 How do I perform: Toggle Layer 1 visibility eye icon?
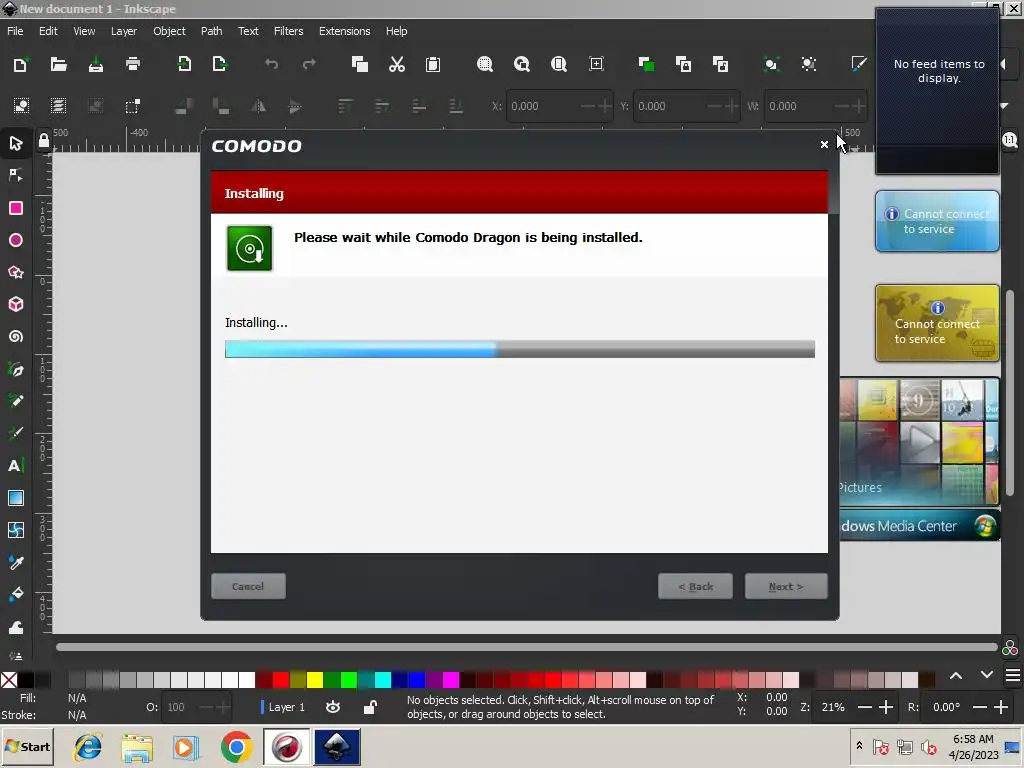coord(333,707)
